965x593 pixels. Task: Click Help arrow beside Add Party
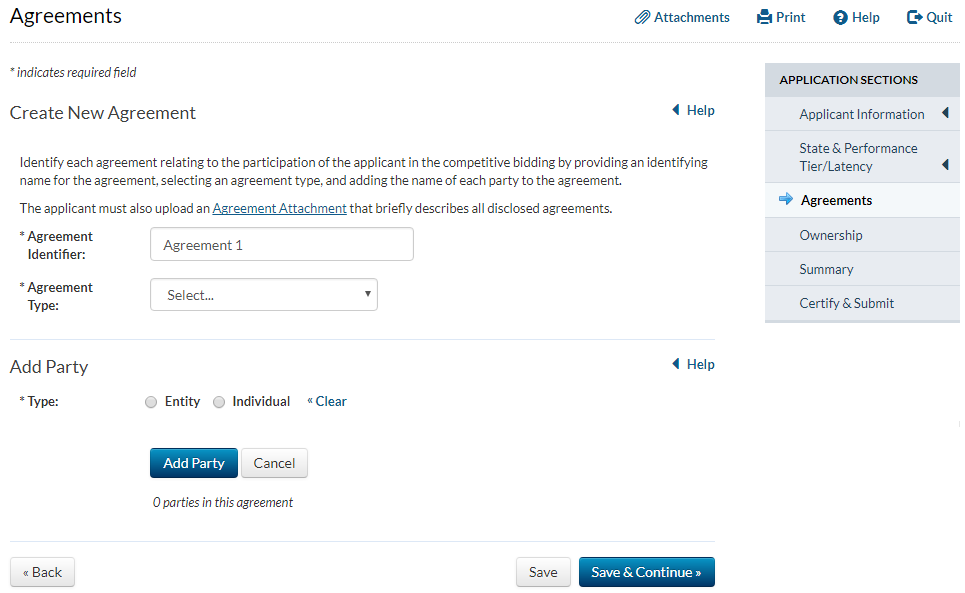(x=676, y=364)
